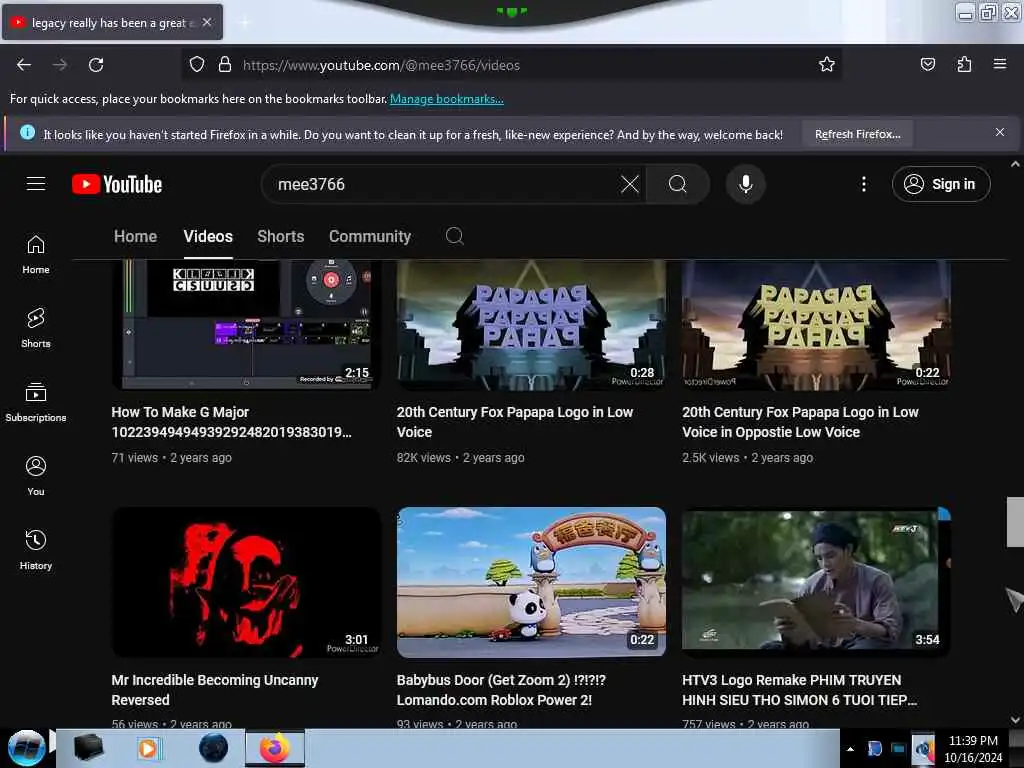Open the YouTube settings three-dot menu
Screen dimensions: 1024x768
click(x=863, y=184)
